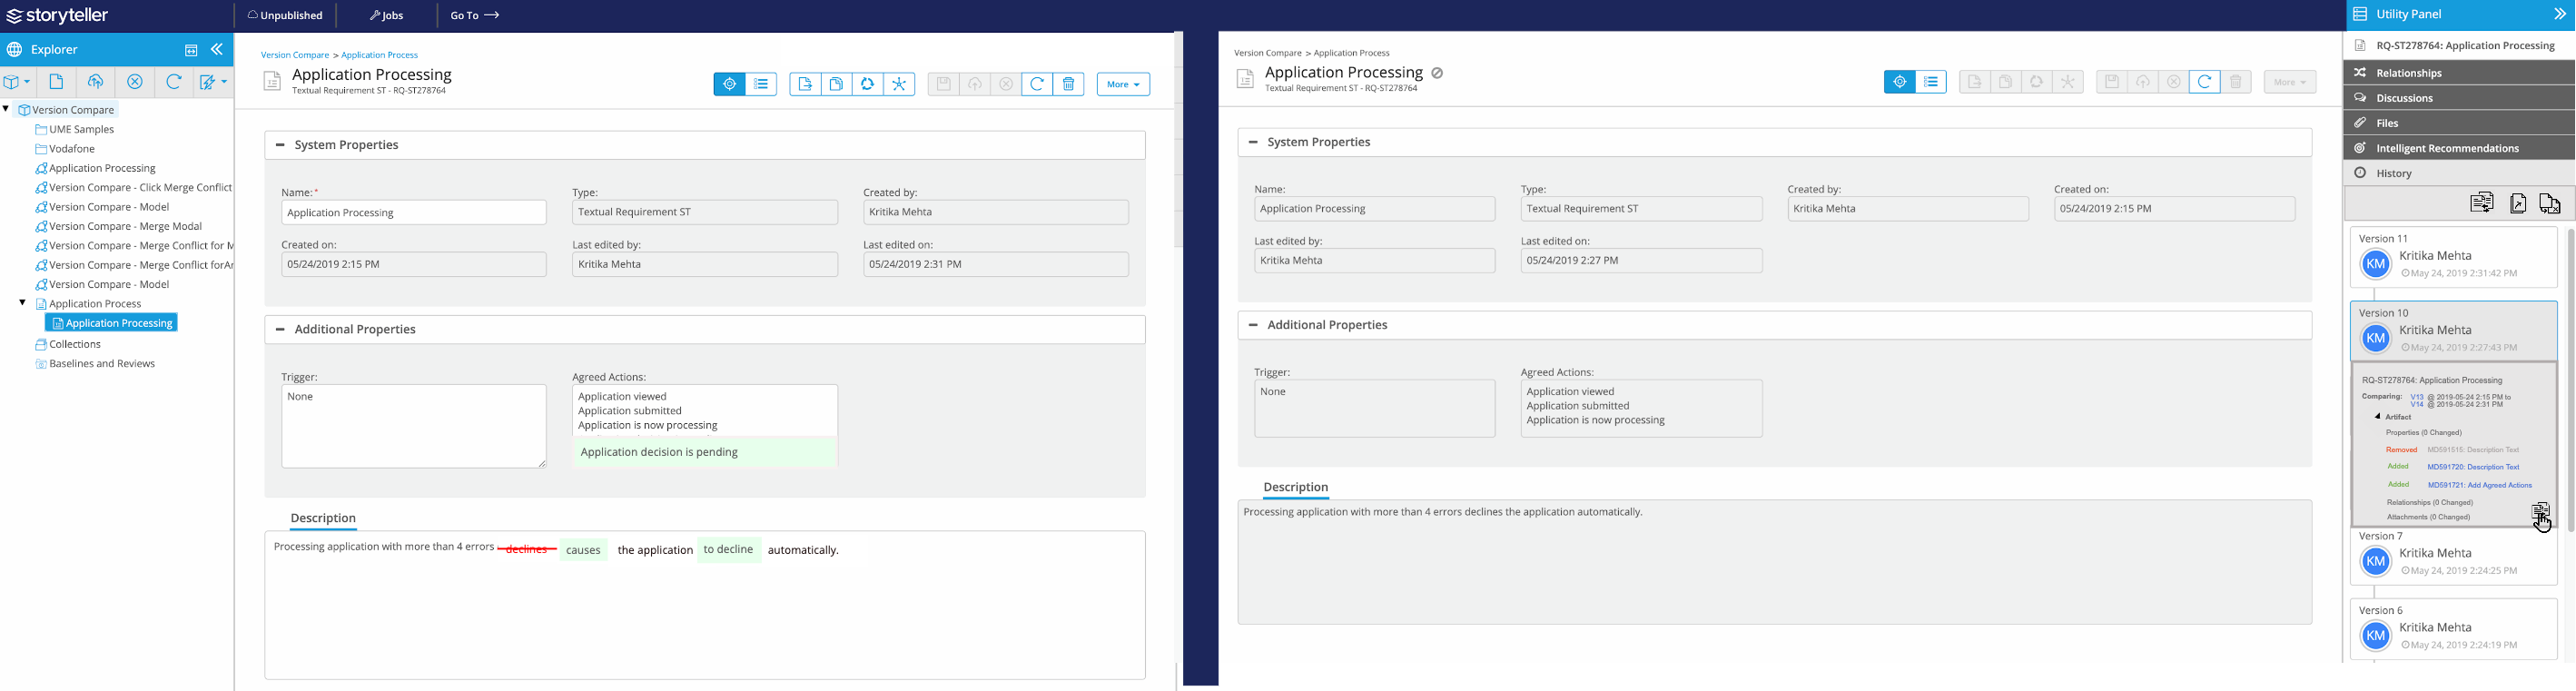The image size is (2576, 691).
Task: Select the Vodafone folder
Action: click(65, 149)
